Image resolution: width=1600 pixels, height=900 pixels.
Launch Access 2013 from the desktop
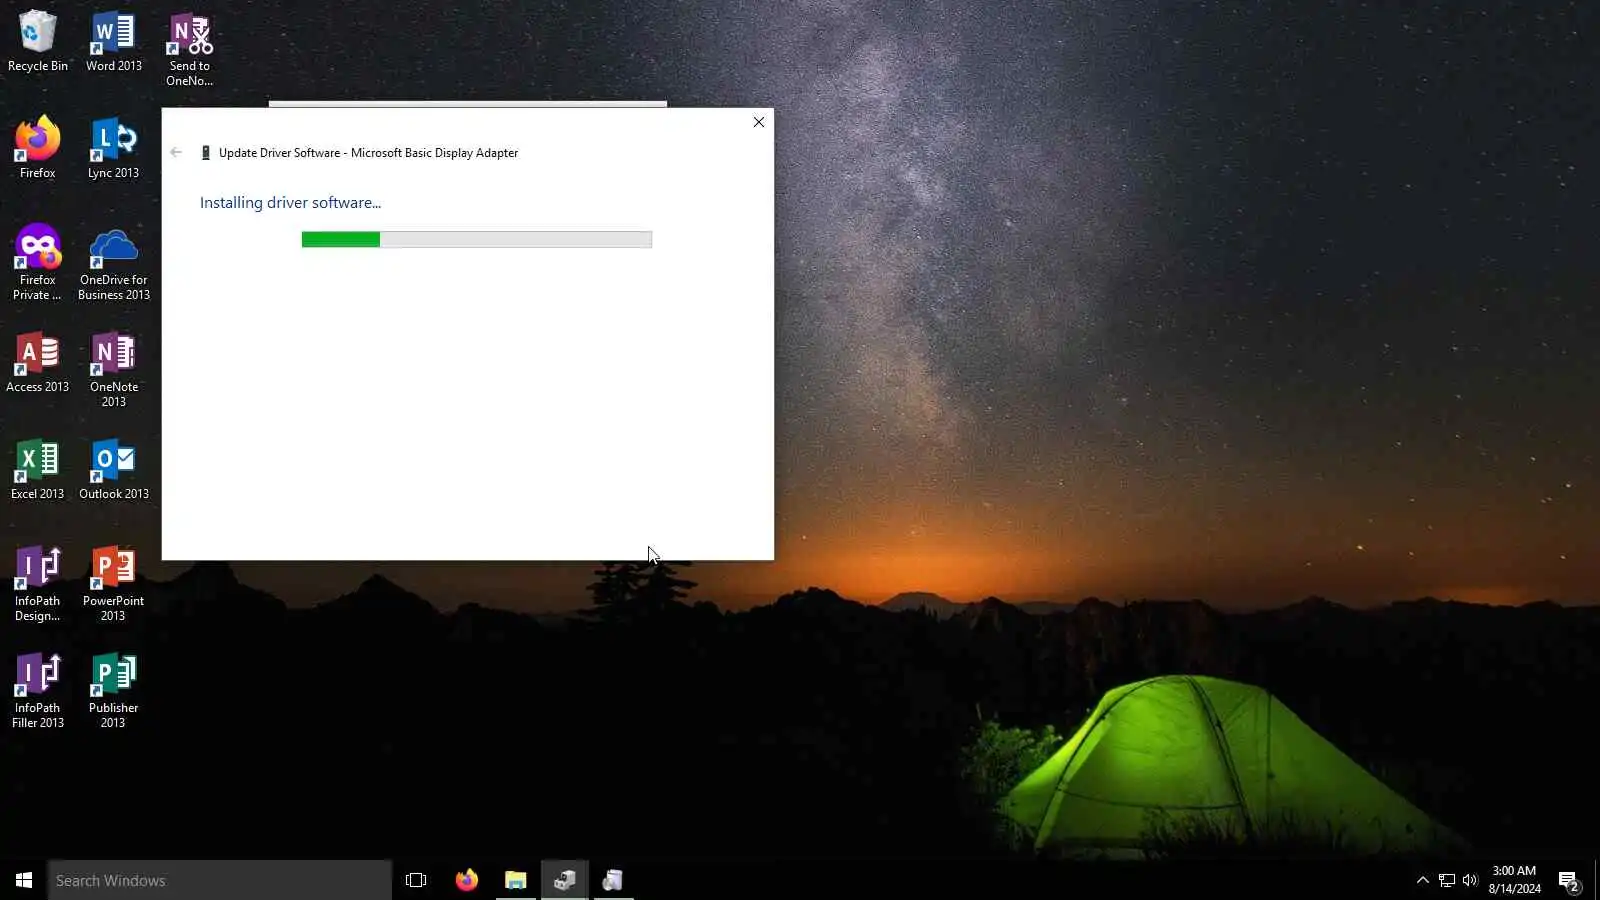click(37, 363)
